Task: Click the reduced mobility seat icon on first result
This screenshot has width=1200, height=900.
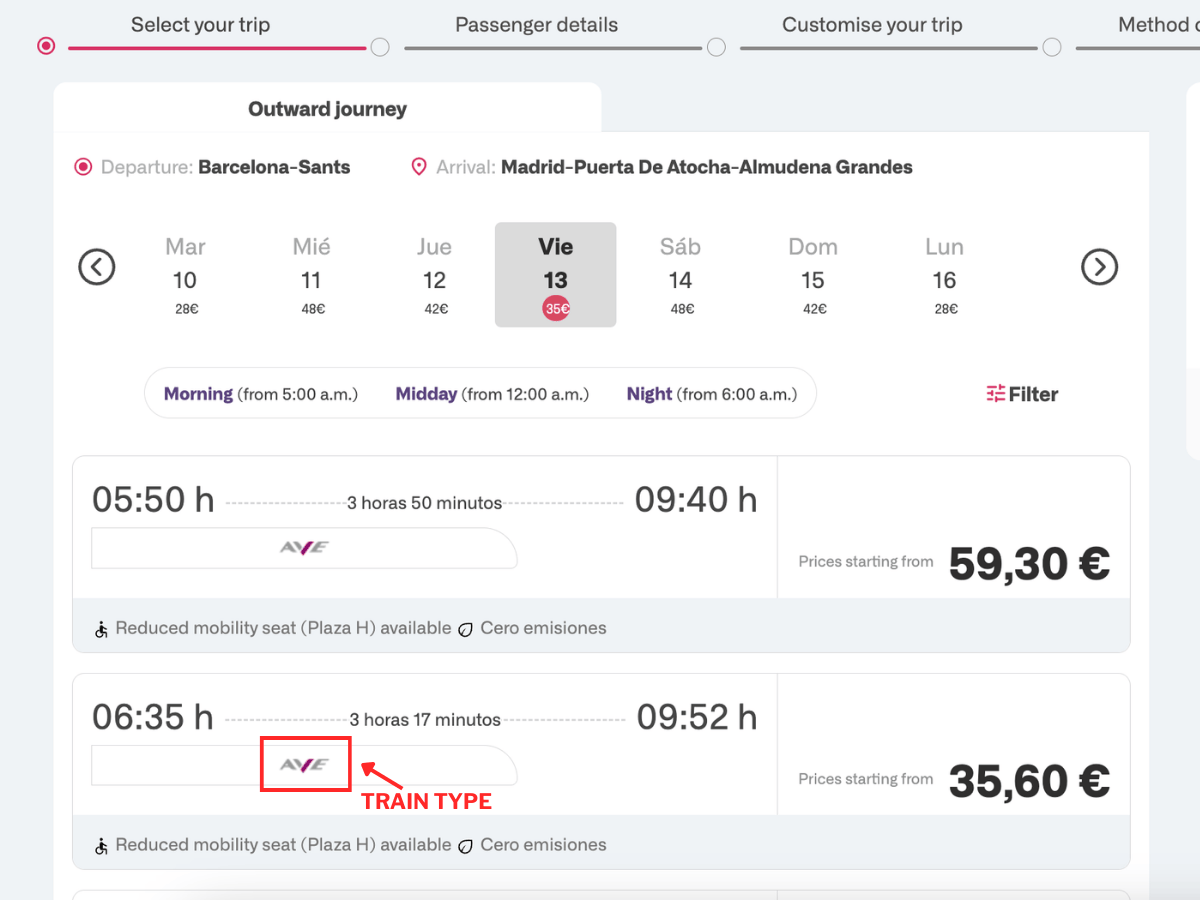Action: click(100, 627)
